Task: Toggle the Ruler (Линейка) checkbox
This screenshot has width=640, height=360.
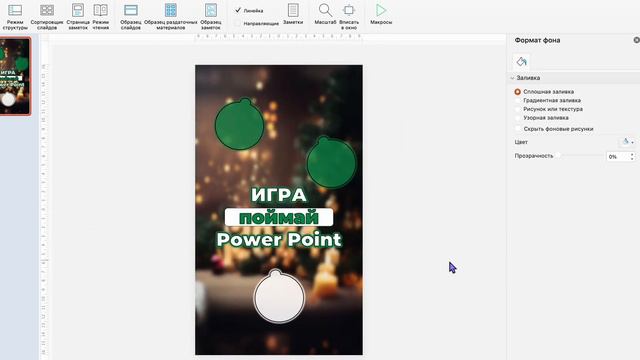Action: coord(238,10)
